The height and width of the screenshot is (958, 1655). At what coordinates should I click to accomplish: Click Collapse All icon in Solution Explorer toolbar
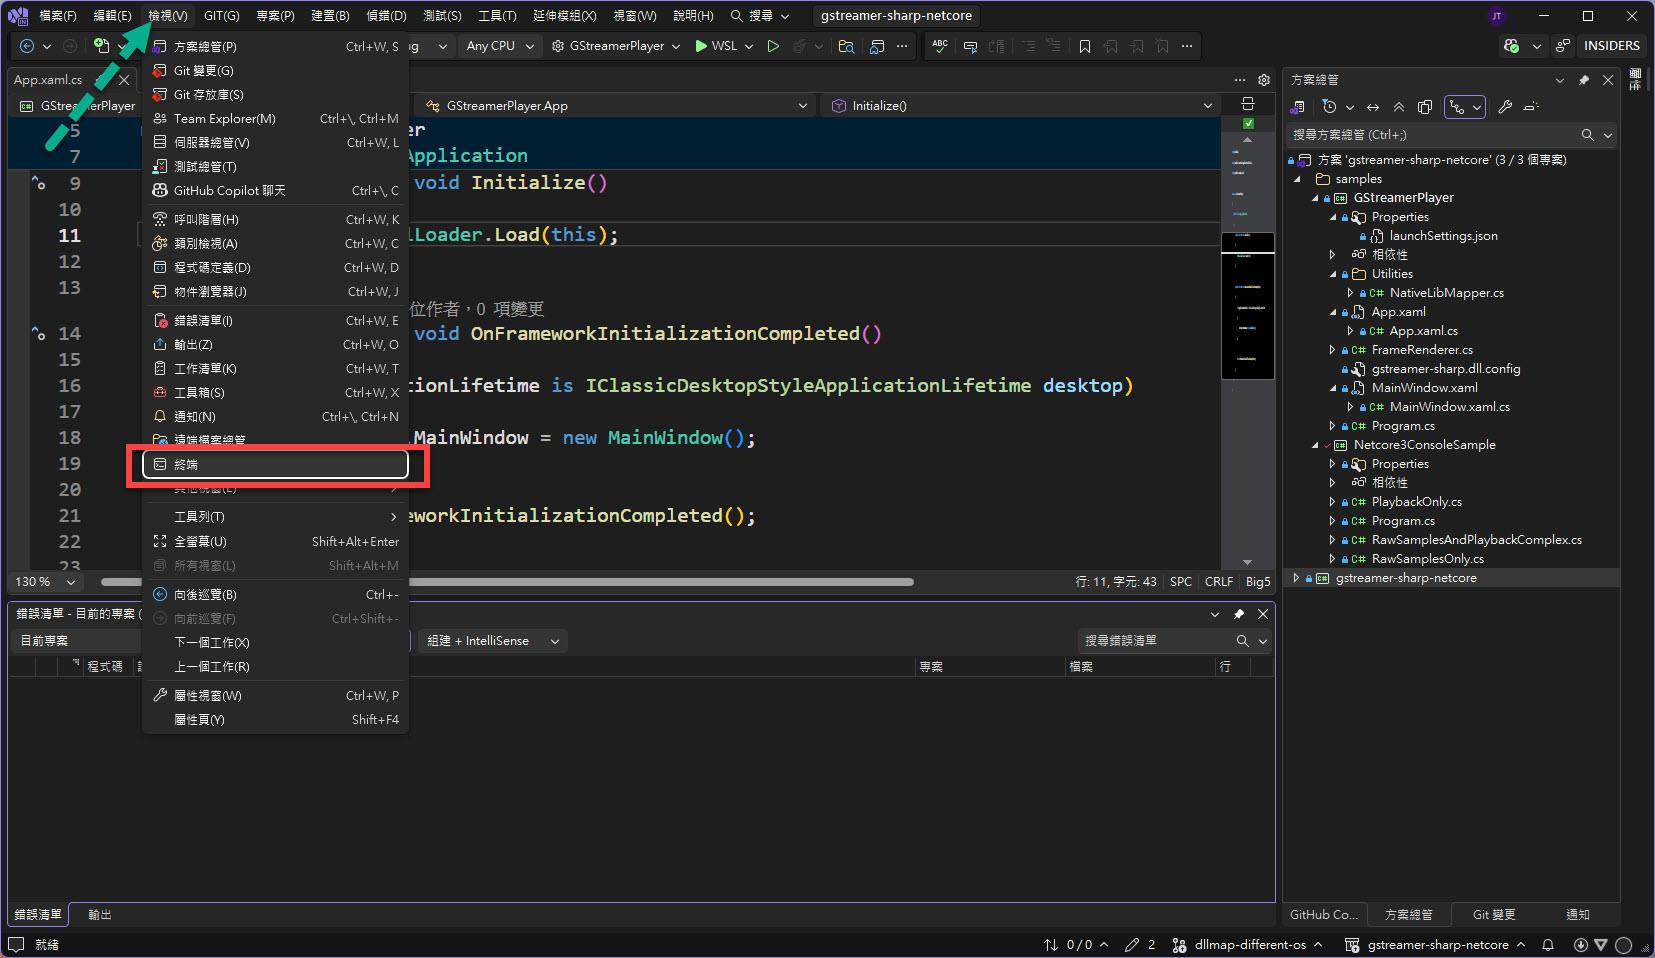[x=1399, y=107]
